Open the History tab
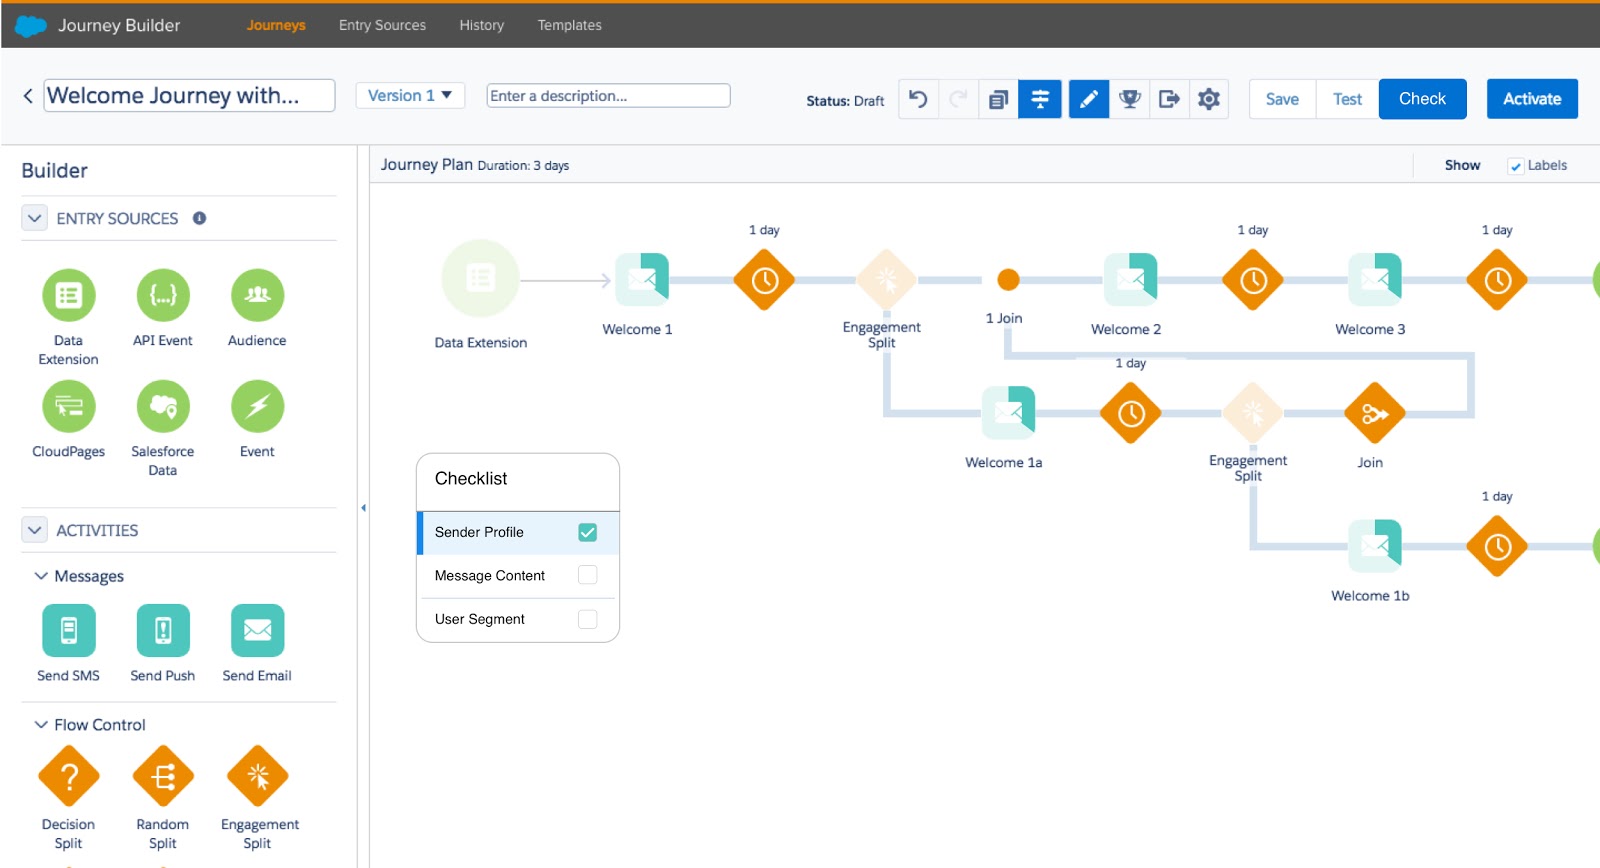The width and height of the screenshot is (1600, 868). pyautogui.click(x=482, y=25)
